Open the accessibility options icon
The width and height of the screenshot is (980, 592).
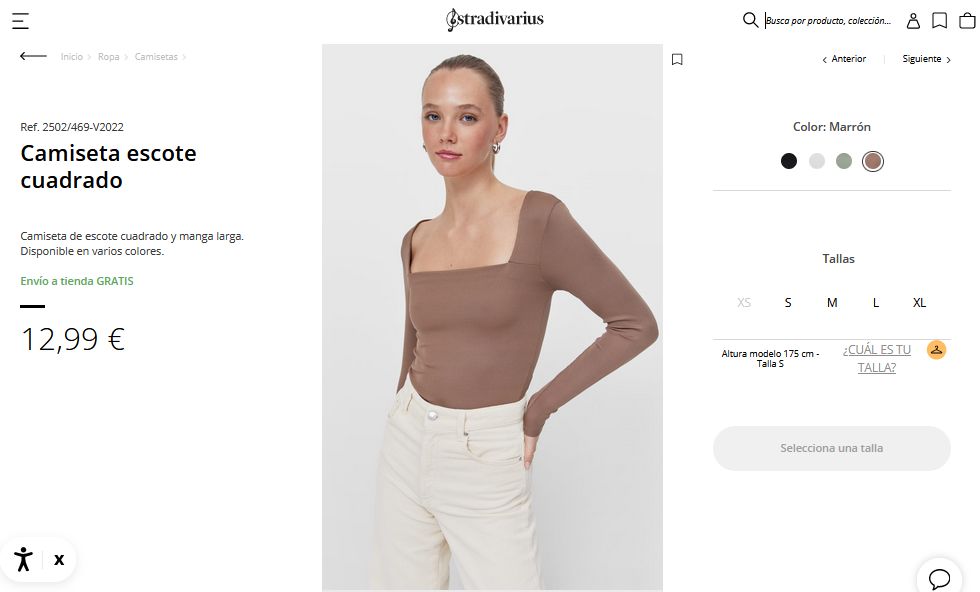tap(23, 559)
